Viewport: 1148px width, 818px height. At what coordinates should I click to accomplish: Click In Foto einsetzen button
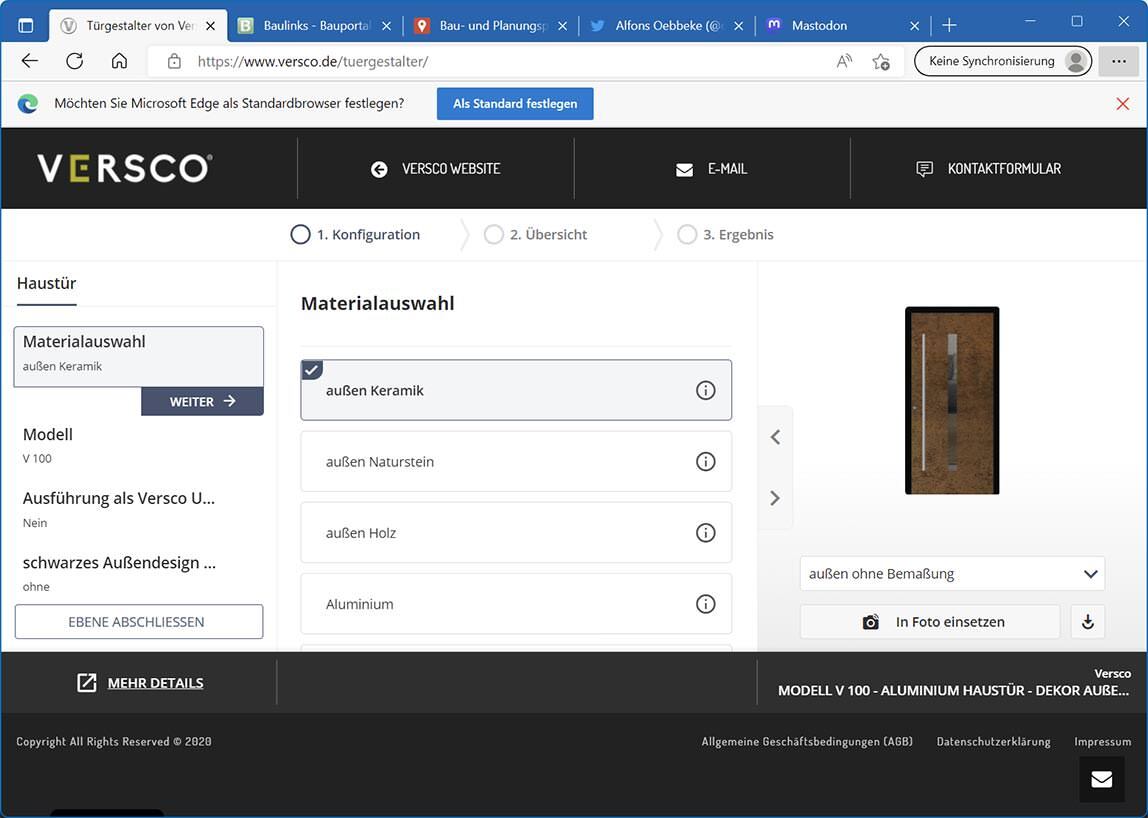[930, 622]
